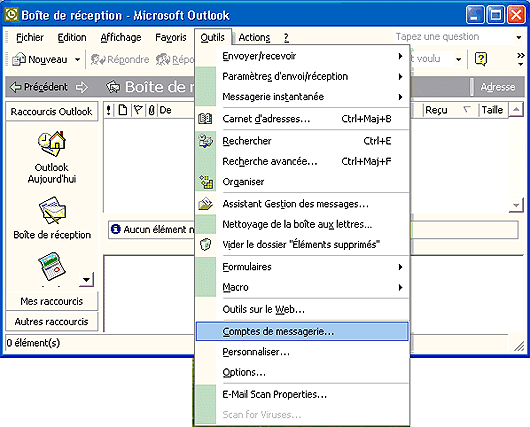This screenshot has height=427, width=530.
Task: Click the Vider le dossier recycle icon
Action: coord(205,244)
